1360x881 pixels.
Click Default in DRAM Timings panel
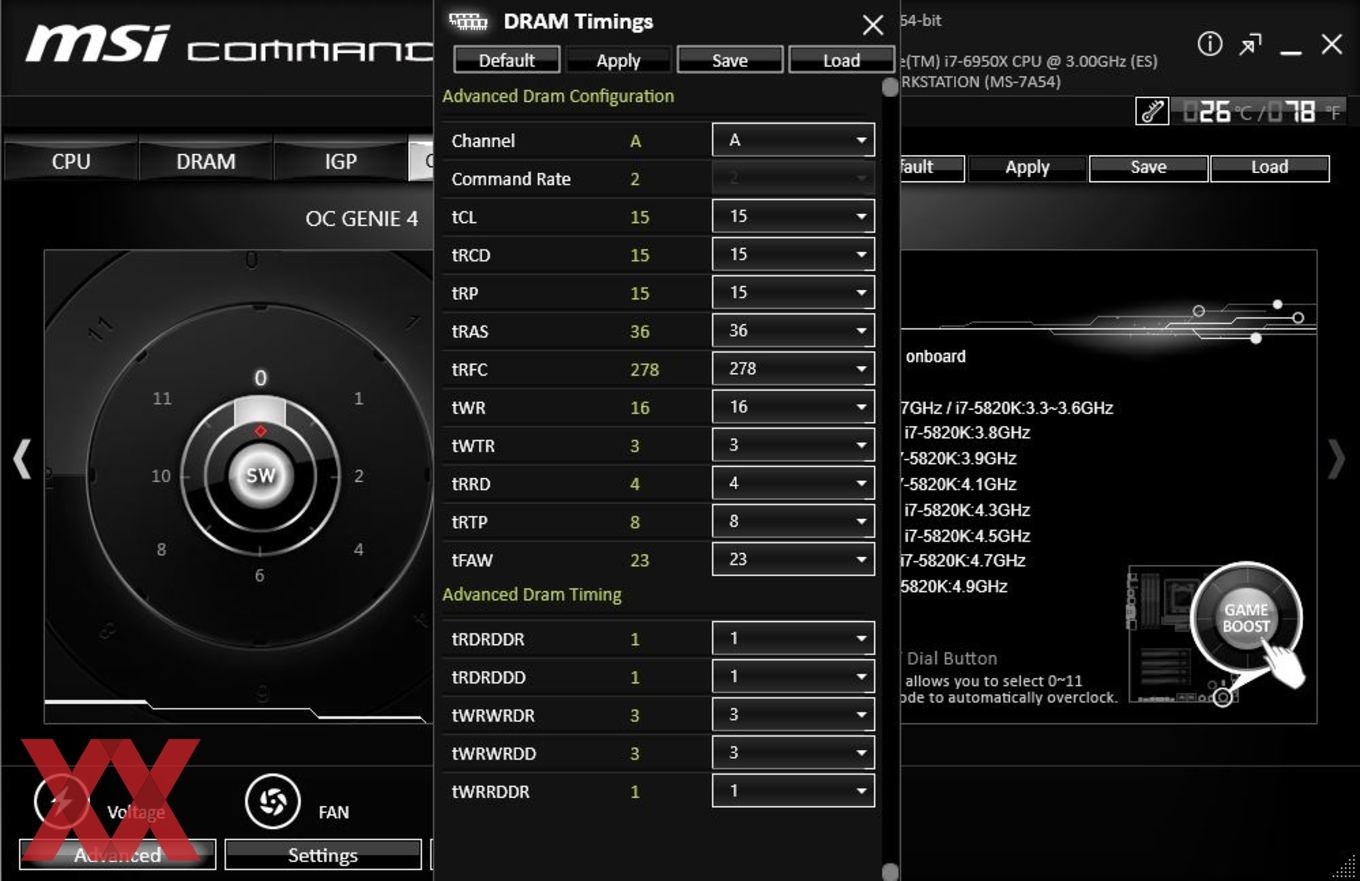pyautogui.click(x=507, y=60)
